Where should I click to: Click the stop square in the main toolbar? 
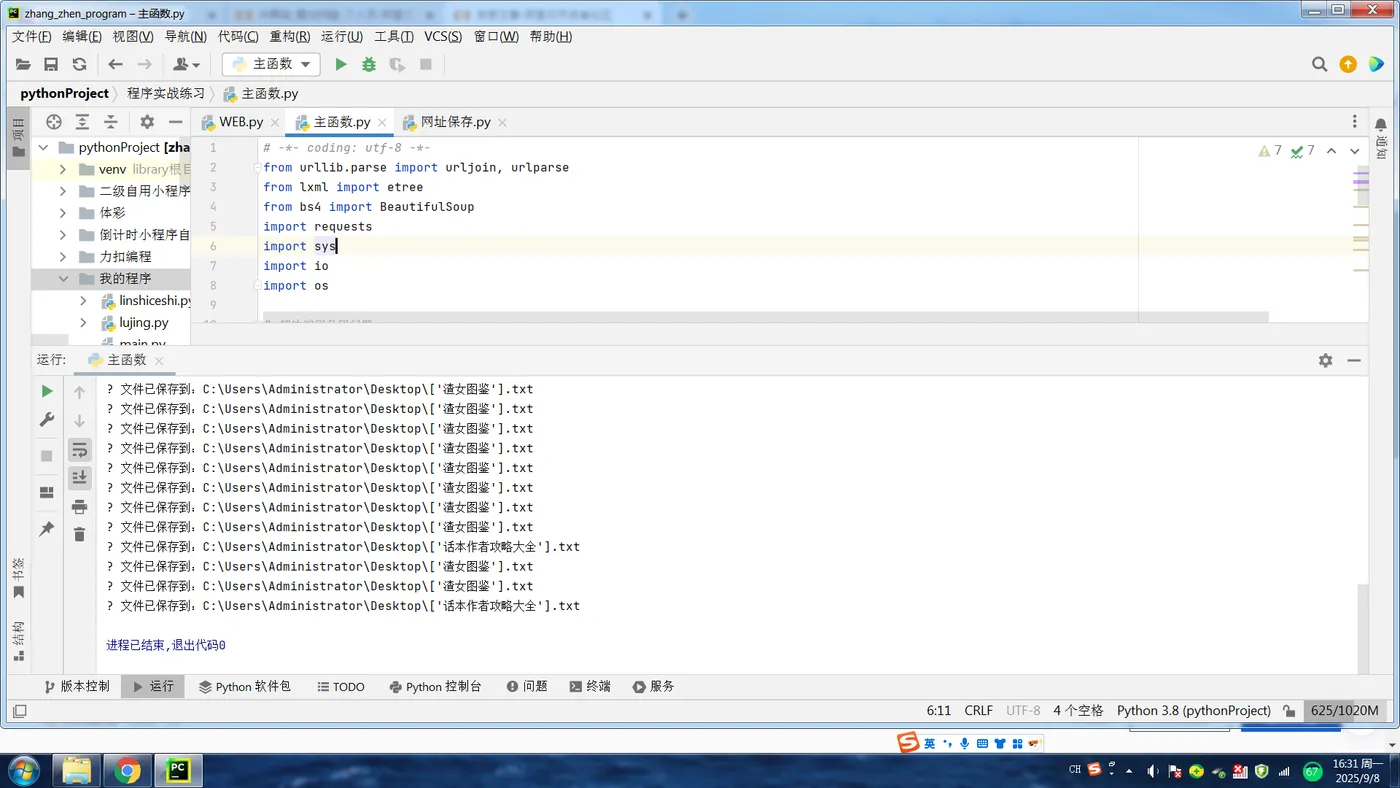tap(426, 64)
